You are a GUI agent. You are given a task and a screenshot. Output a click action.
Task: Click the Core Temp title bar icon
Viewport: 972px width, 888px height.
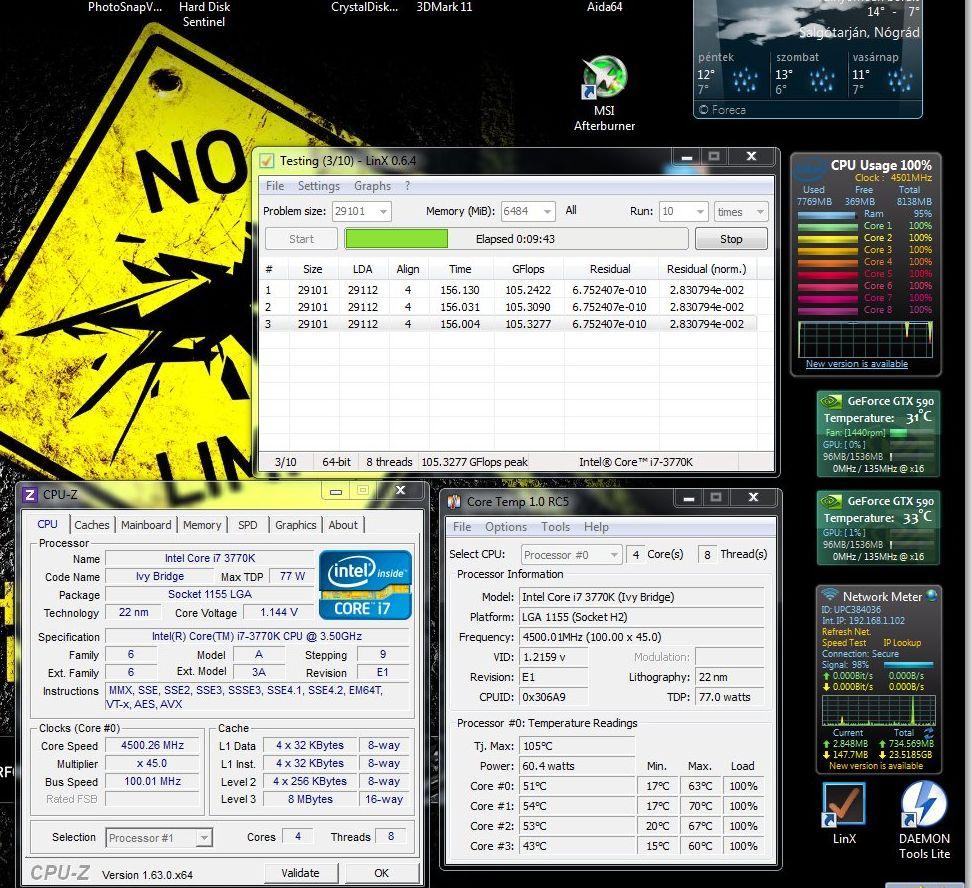(x=454, y=501)
